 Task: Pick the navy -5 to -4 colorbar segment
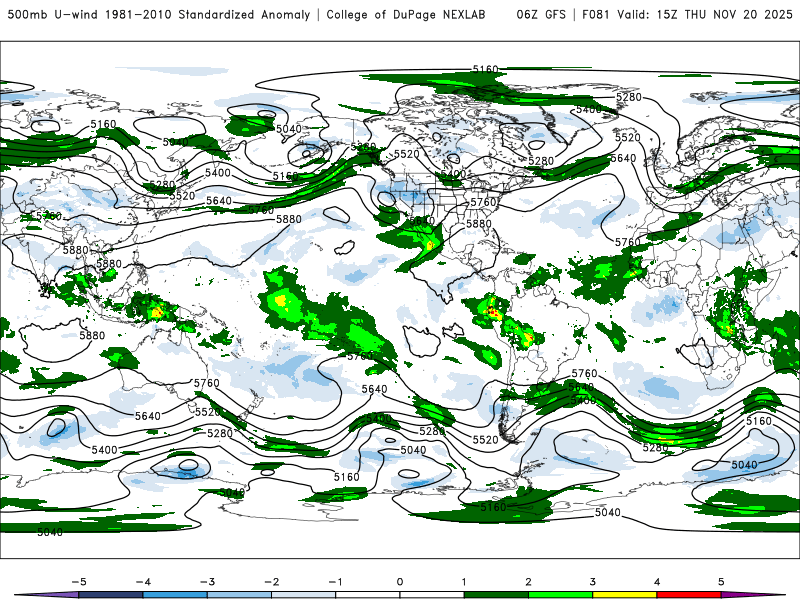pyautogui.click(x=111, y=595)
